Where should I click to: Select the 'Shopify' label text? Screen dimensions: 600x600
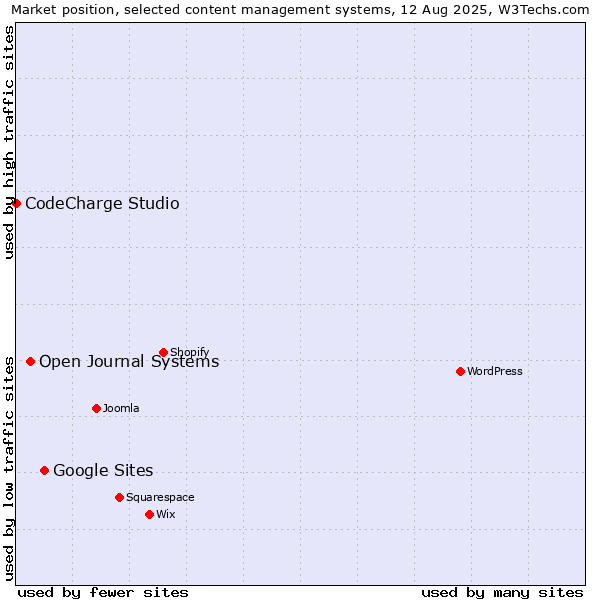coord(189,352)
